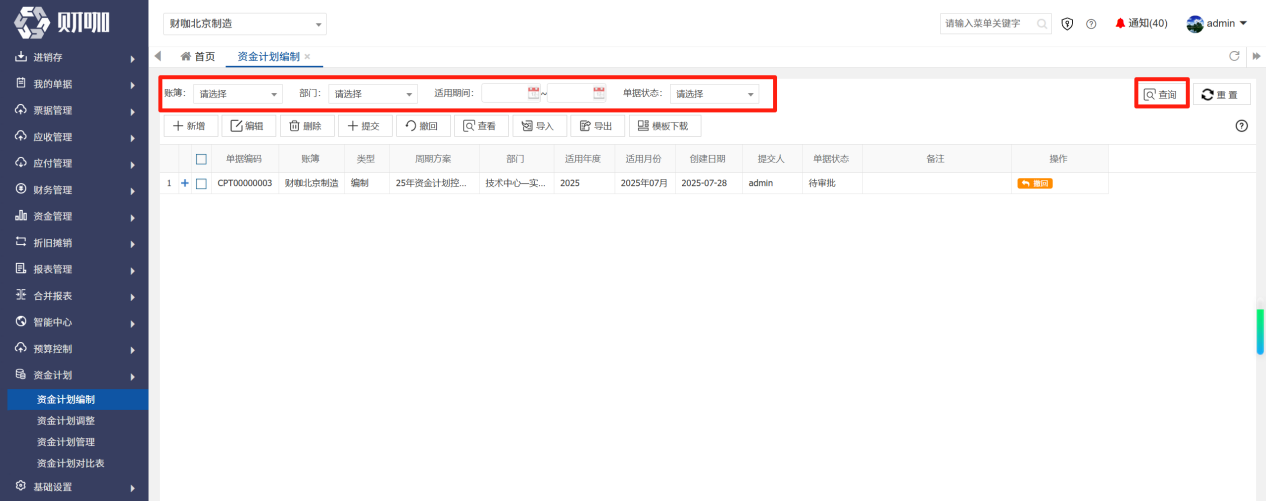Viewport: 1266px width, 501px height.
Task: Click the shield icon in top bar
Action: [1068, 24]
